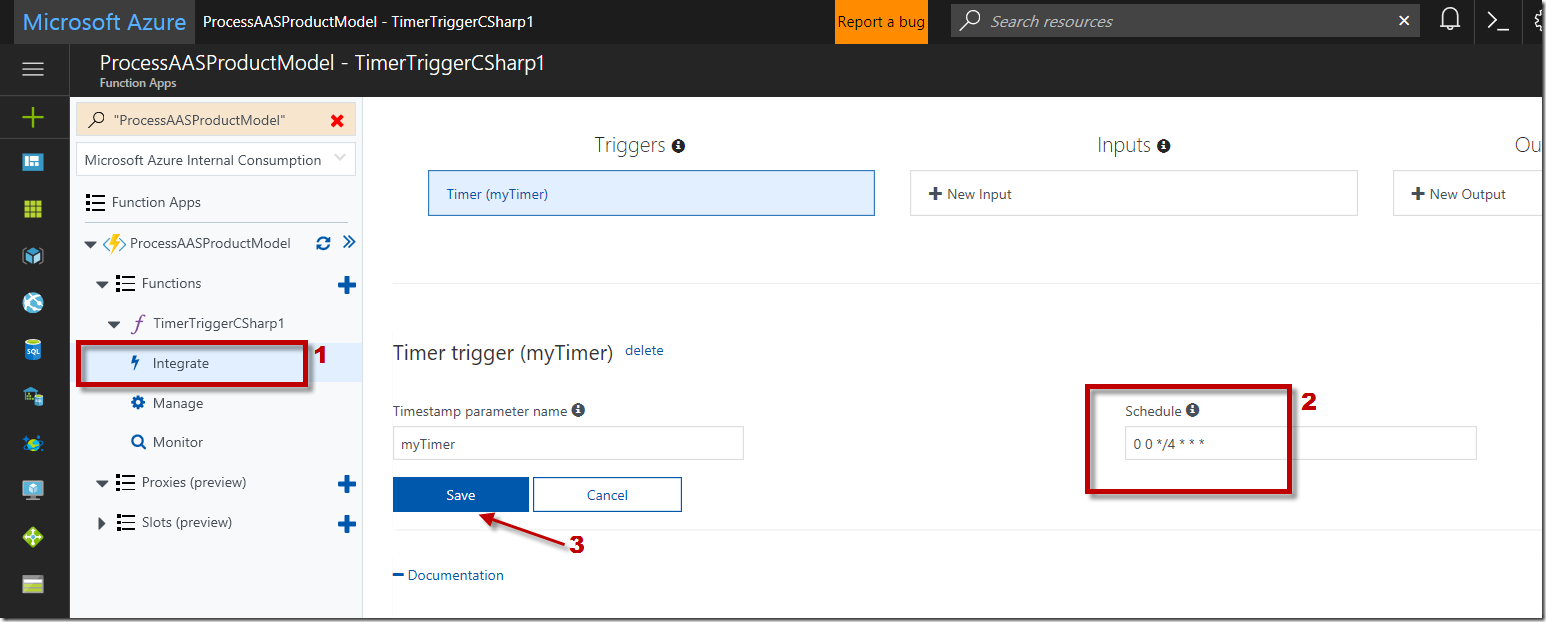This screenshot has height=622, width=1546.
Task: Clear the ProcessAASProductModel filter with red X
Action: [x=337, y=120]
